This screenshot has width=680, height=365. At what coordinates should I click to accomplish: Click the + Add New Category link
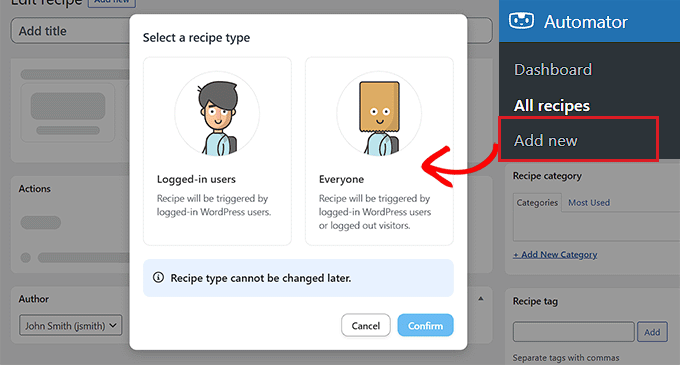[x=555, y=254]
